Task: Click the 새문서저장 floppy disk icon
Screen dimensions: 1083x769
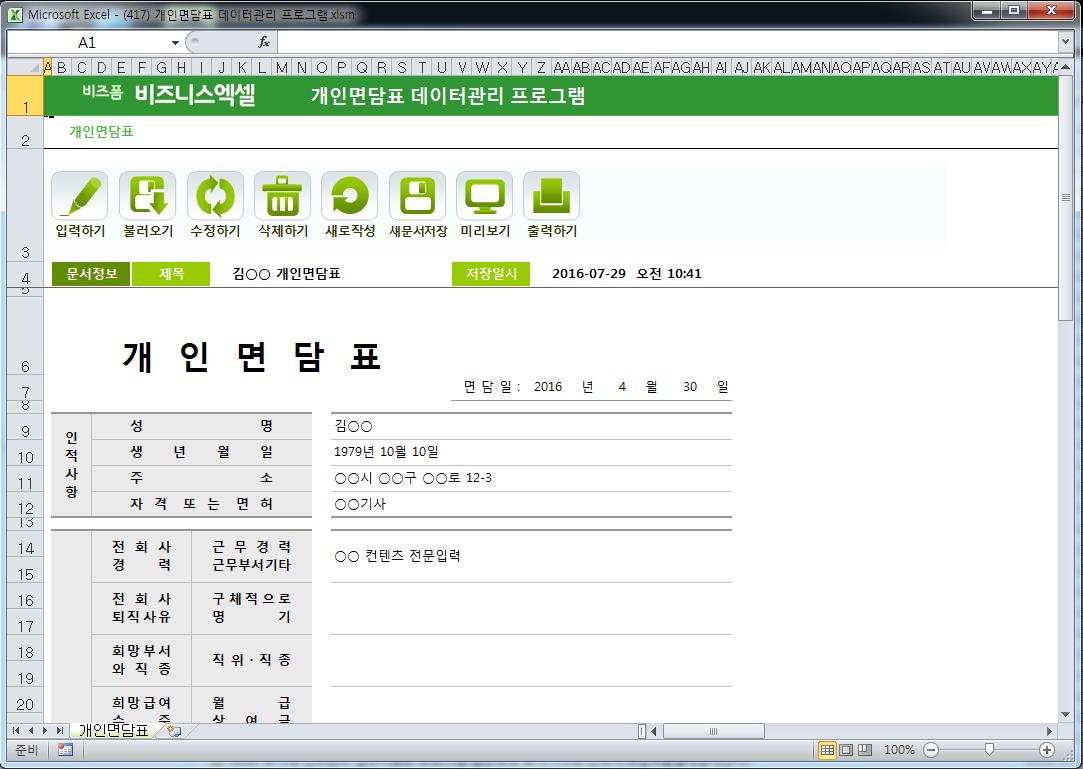Action: tap(417, 197)
